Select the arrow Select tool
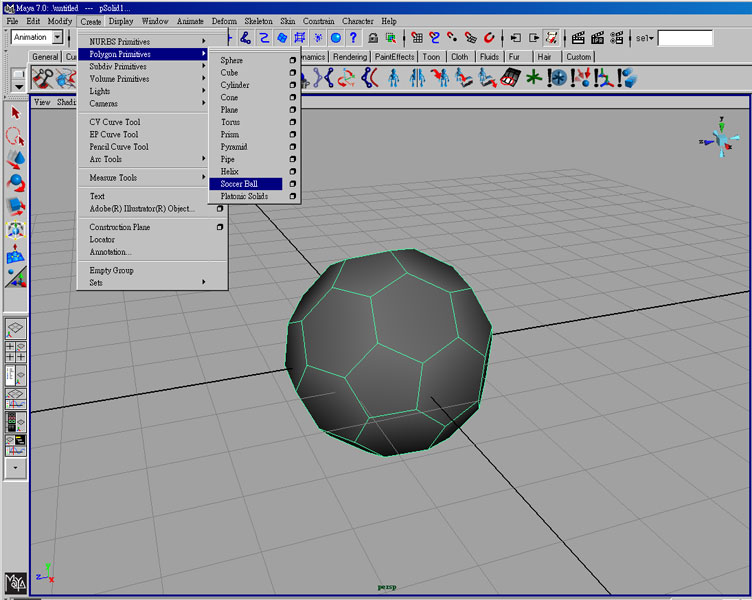Screen dimensions: 752x600 click(15, 113)
